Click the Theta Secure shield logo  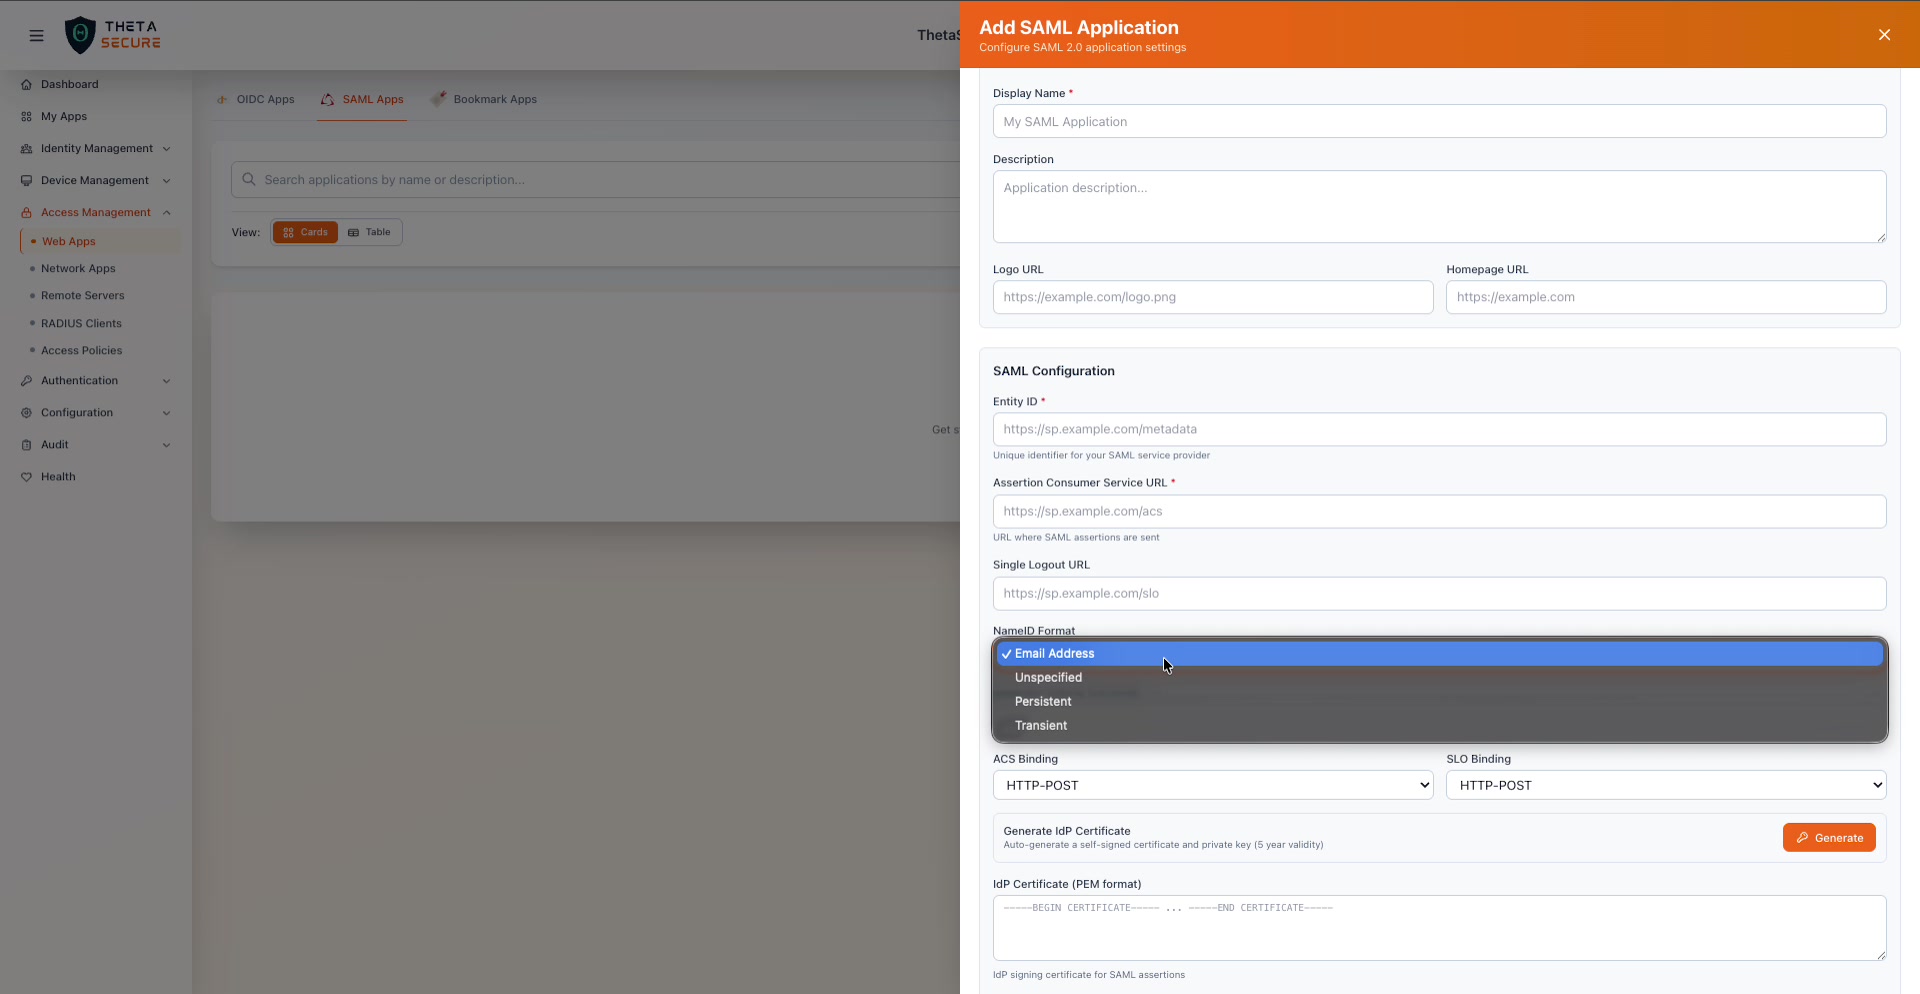80,35
